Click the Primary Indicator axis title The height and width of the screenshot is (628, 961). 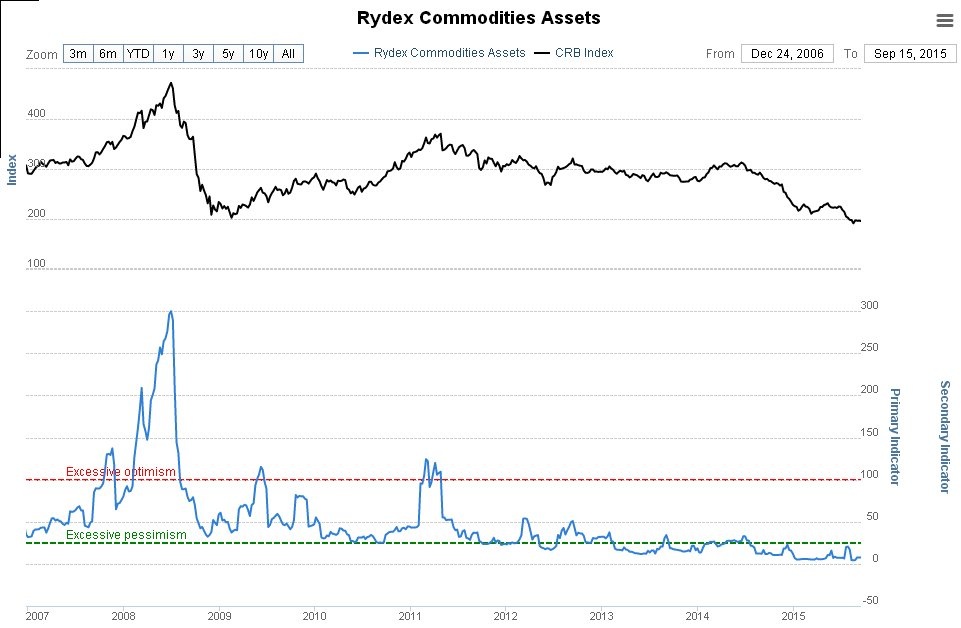(x=895, y=437)
